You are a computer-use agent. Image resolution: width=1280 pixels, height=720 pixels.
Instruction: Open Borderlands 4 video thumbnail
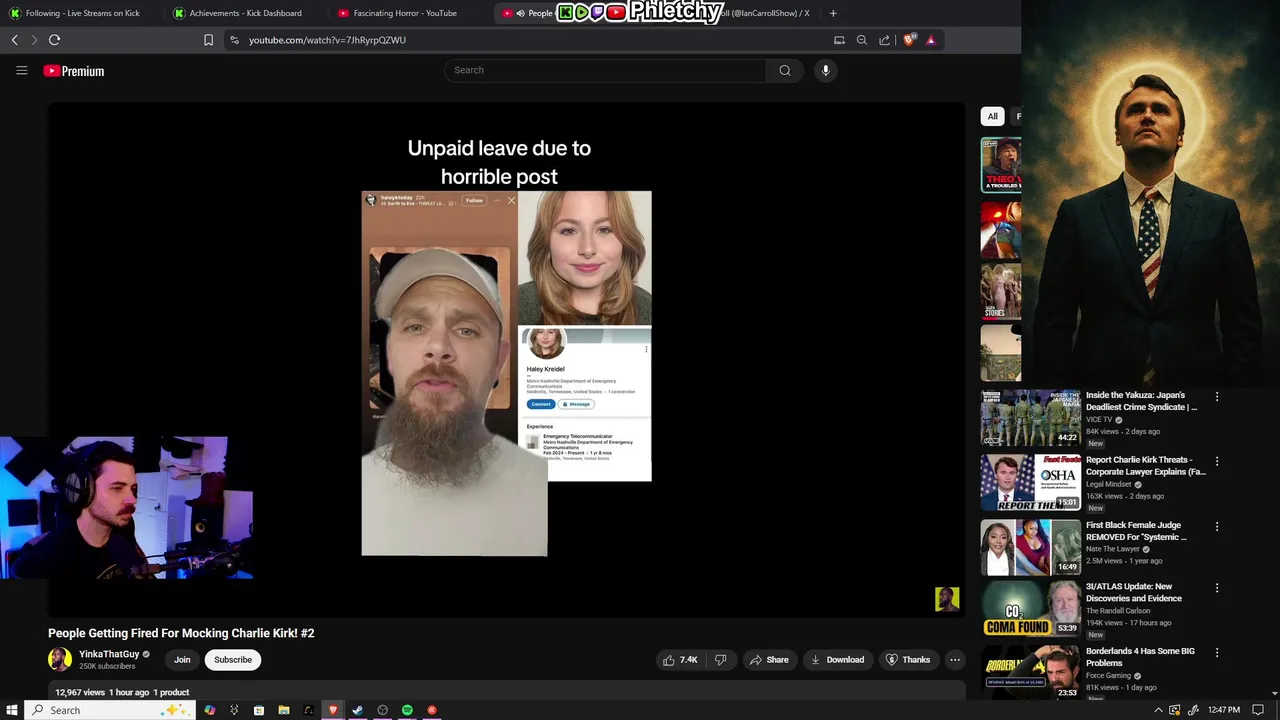click(1030, 673)
